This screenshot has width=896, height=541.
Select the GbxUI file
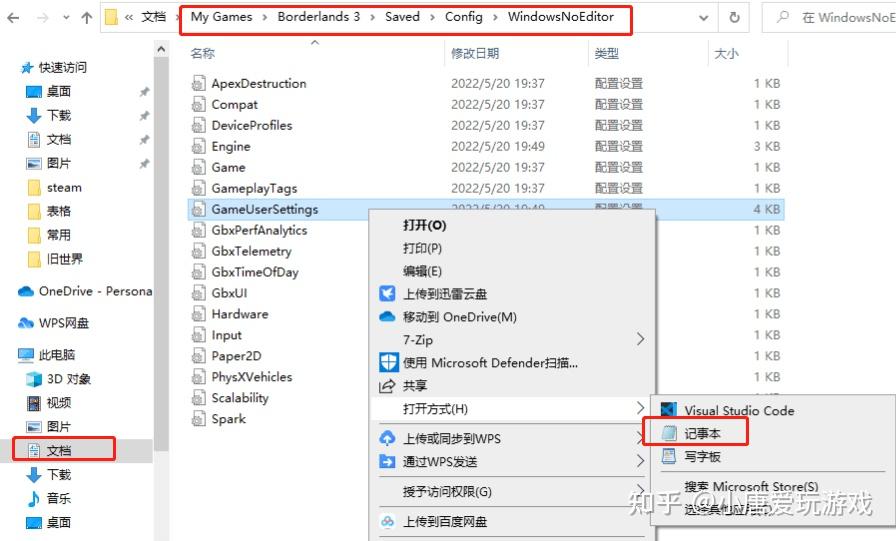point(229,293)
